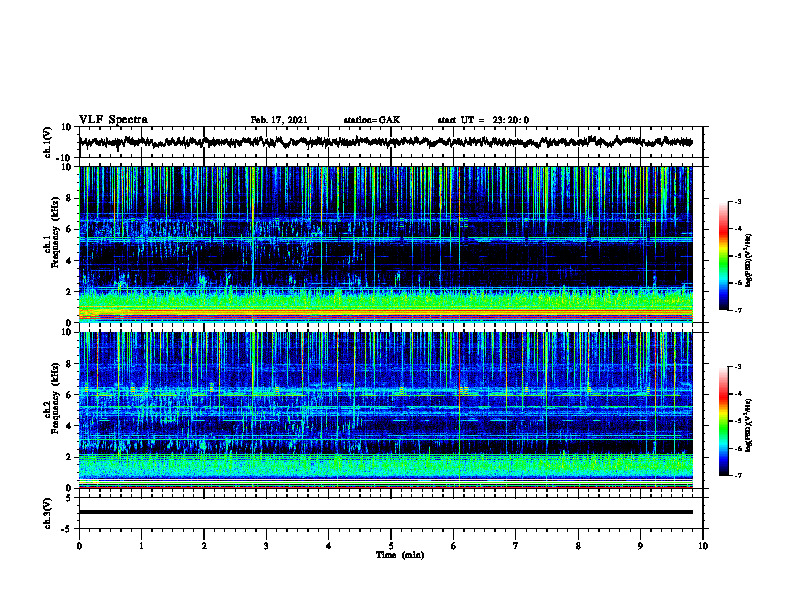Select the "start UT = 23:20:0" text
This screenshot has height=612, width=792.
(483, 120)
